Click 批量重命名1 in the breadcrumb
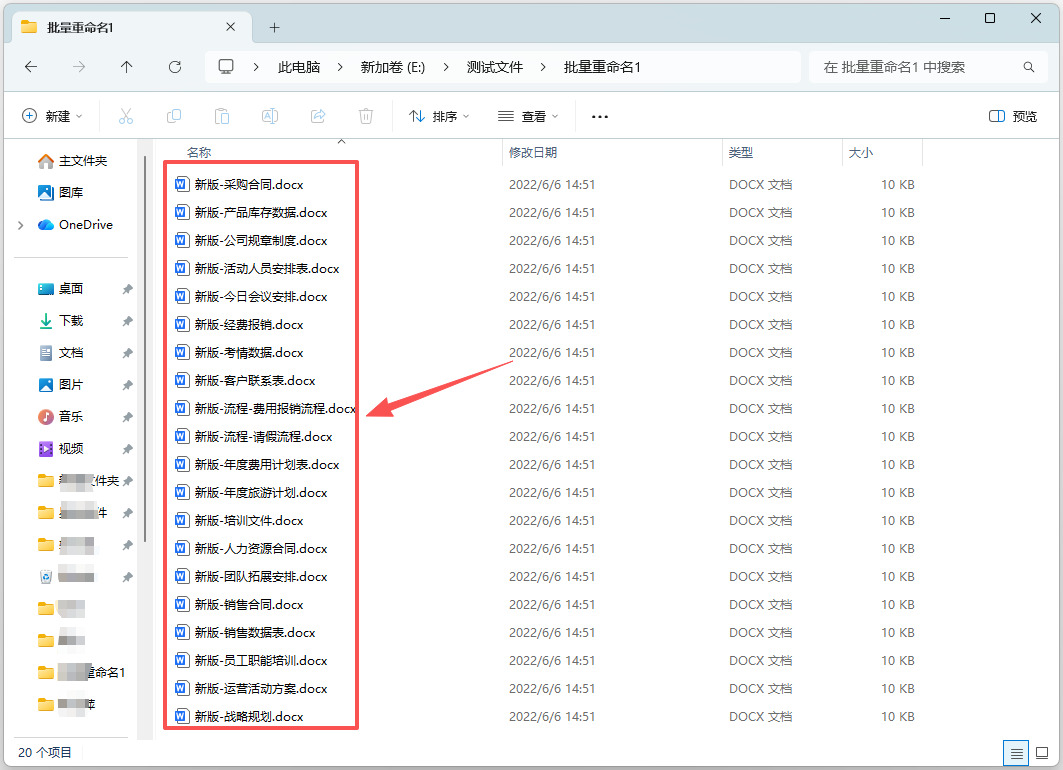The width and height of the screenshot is (1063, 770). 602,67
